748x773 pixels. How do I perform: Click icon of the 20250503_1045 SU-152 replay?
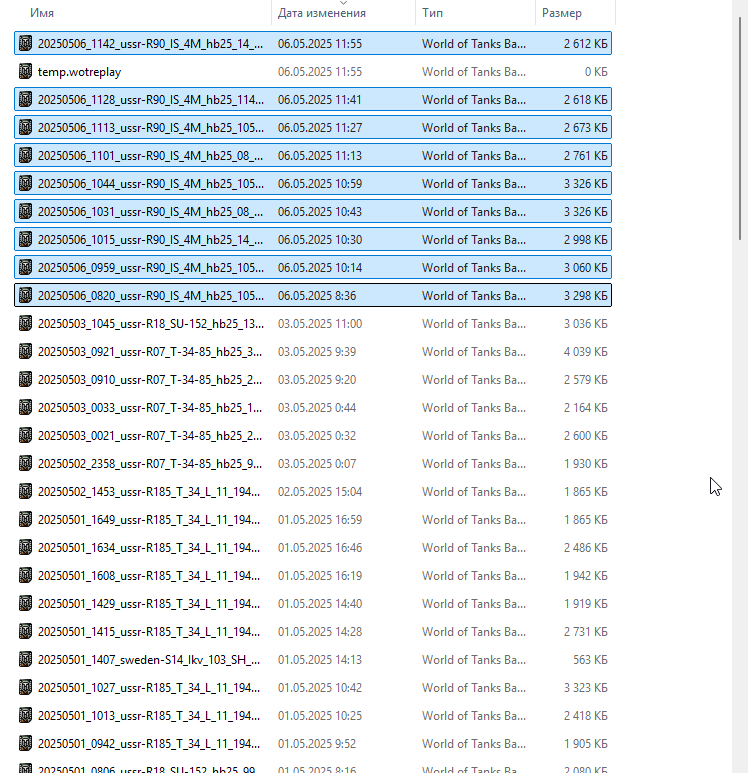coord(25,323)
